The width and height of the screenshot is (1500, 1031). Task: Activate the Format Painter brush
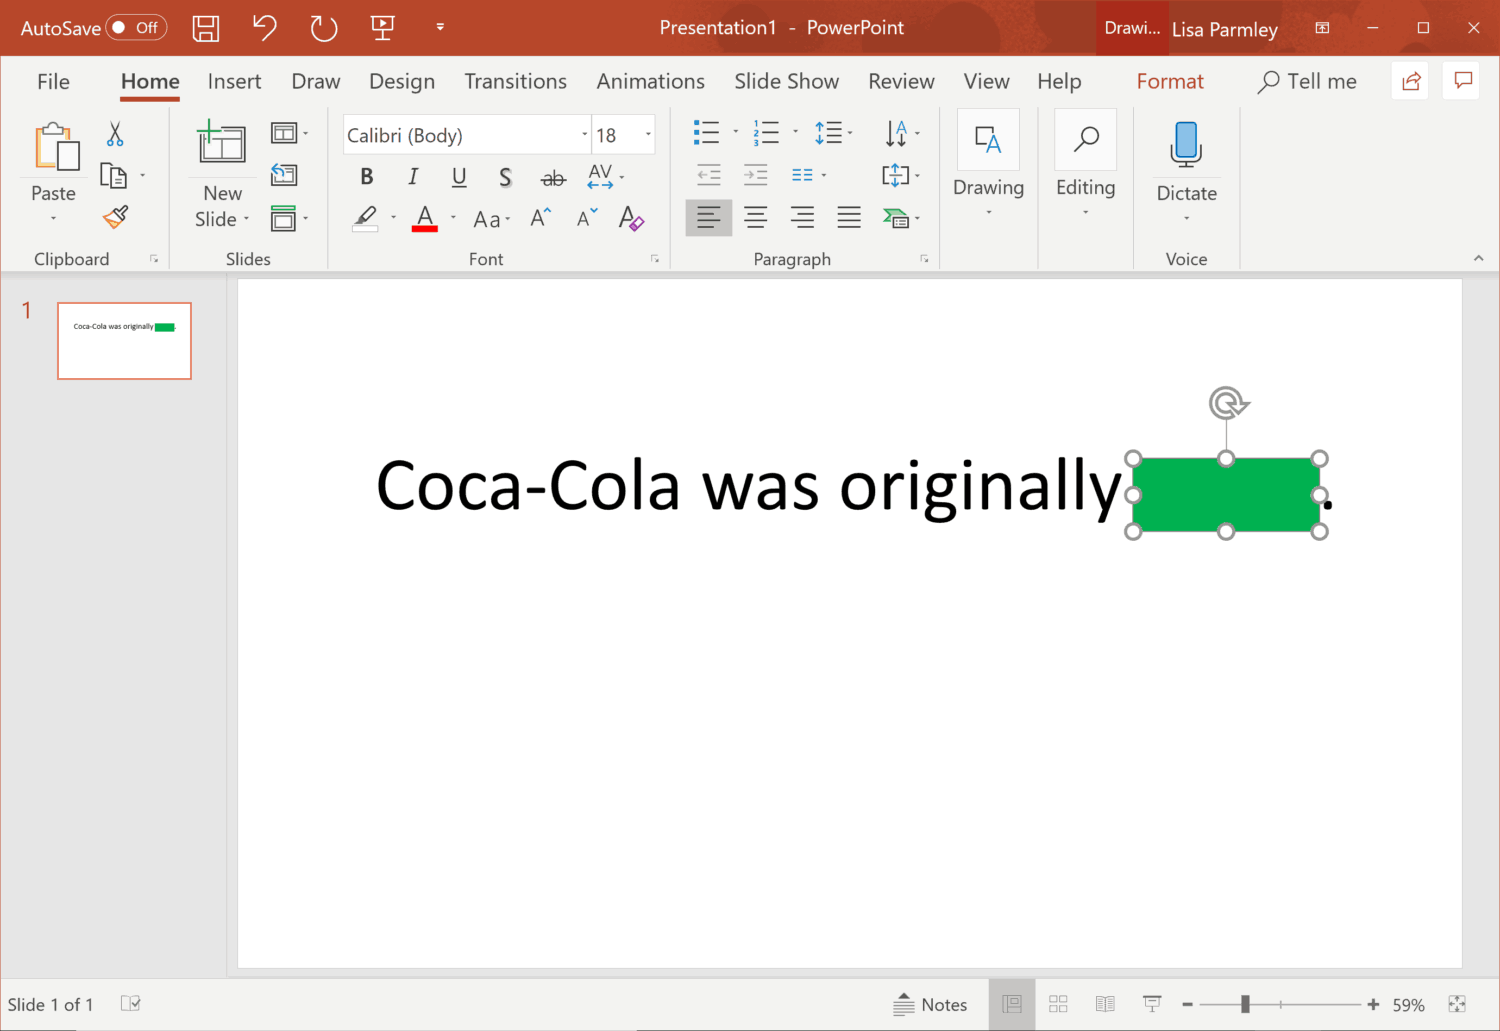click(x=116, y=217)
